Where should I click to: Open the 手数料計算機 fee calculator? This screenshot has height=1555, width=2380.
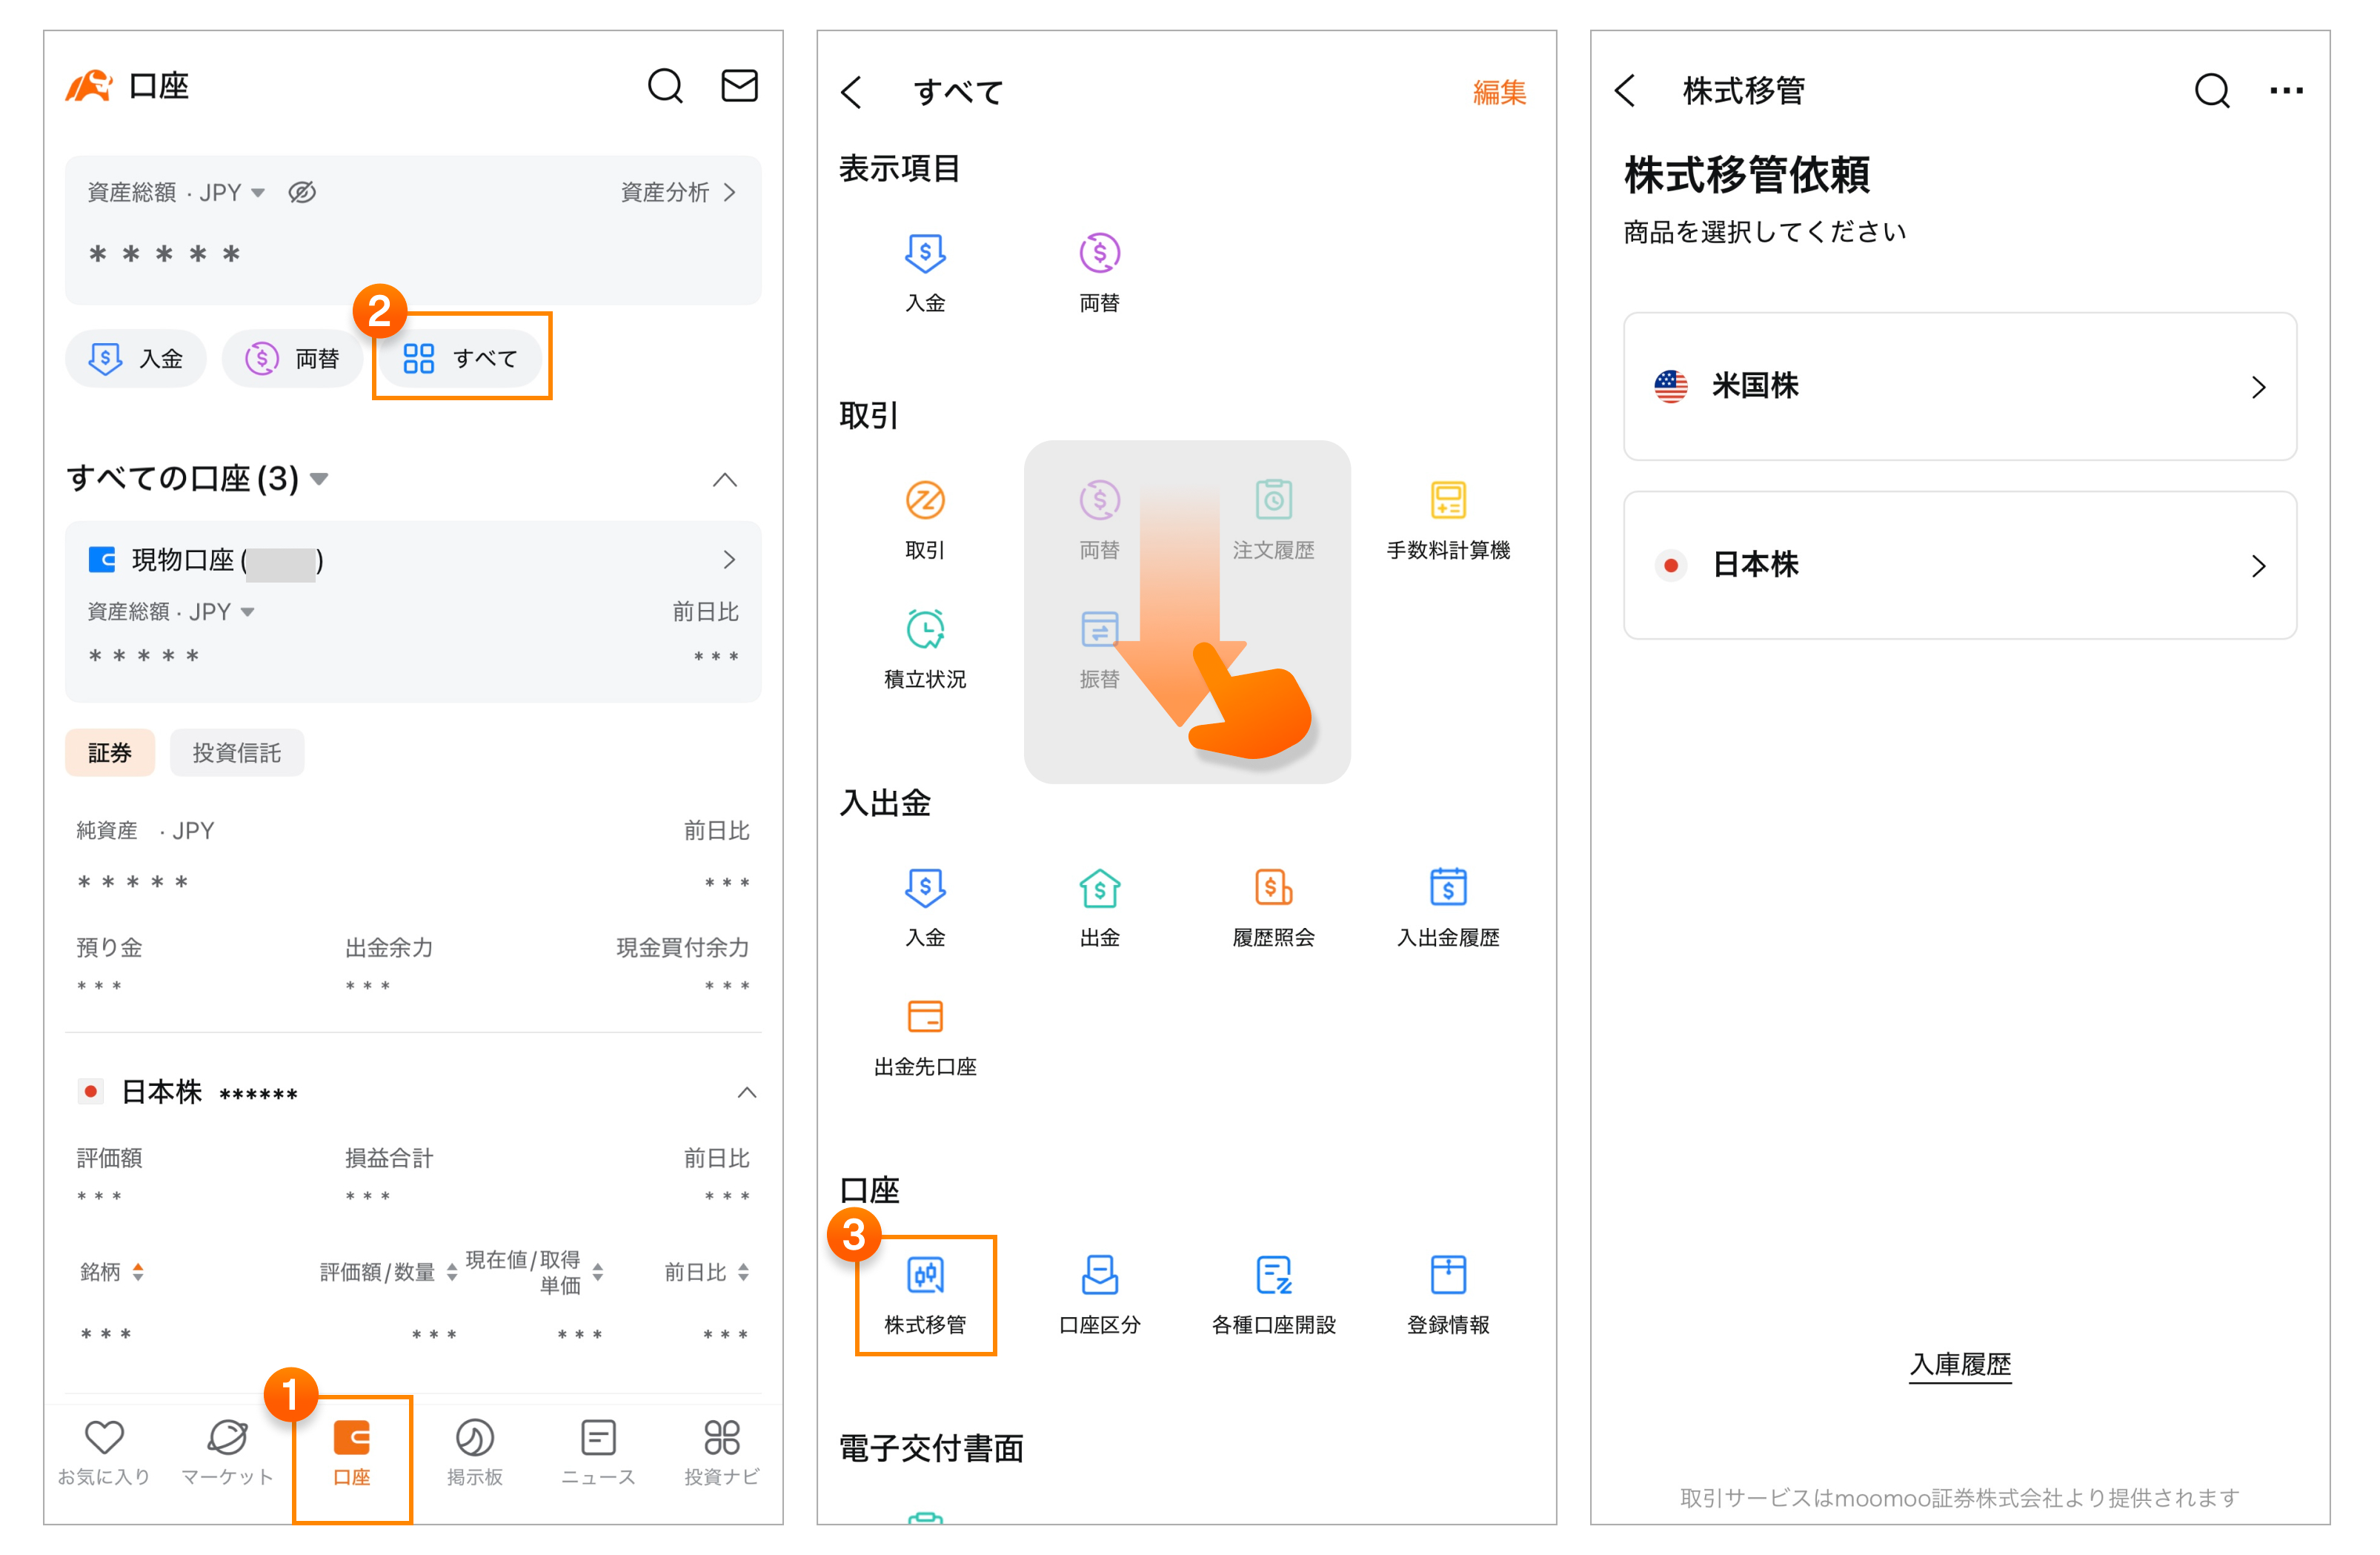coord(1447,519)
